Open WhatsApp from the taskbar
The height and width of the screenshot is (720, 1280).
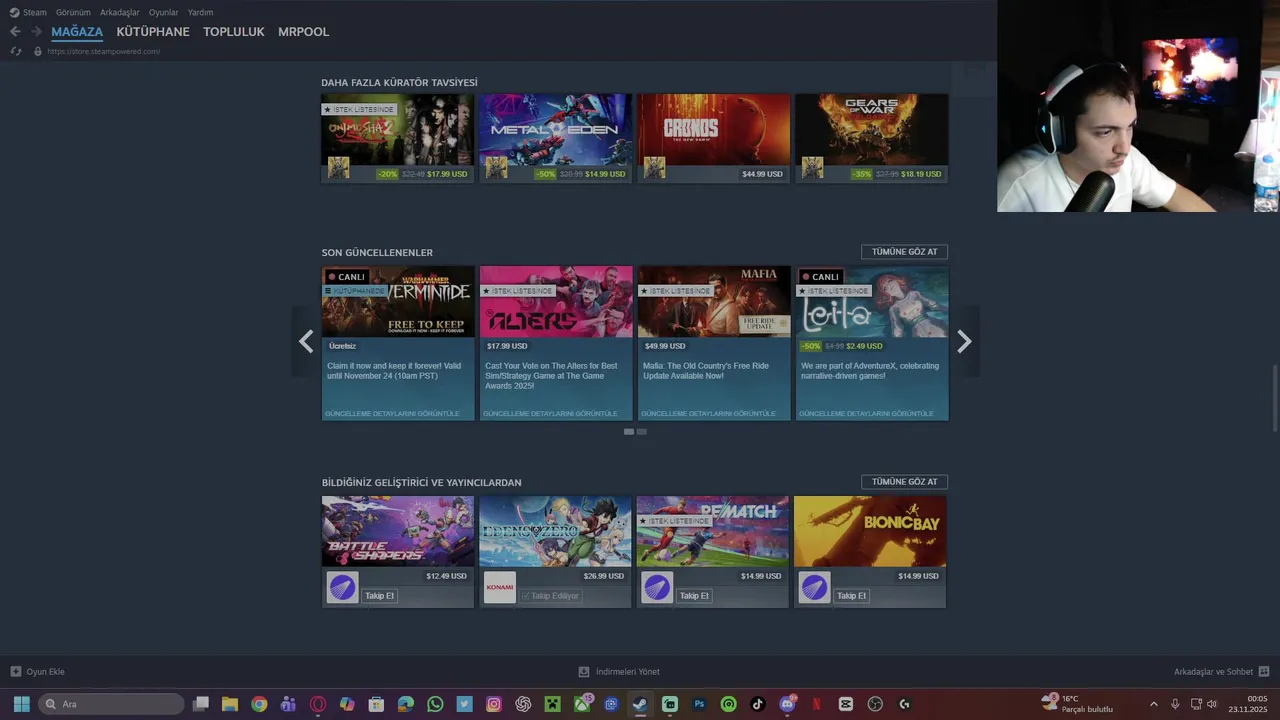(x=435, y=704)
